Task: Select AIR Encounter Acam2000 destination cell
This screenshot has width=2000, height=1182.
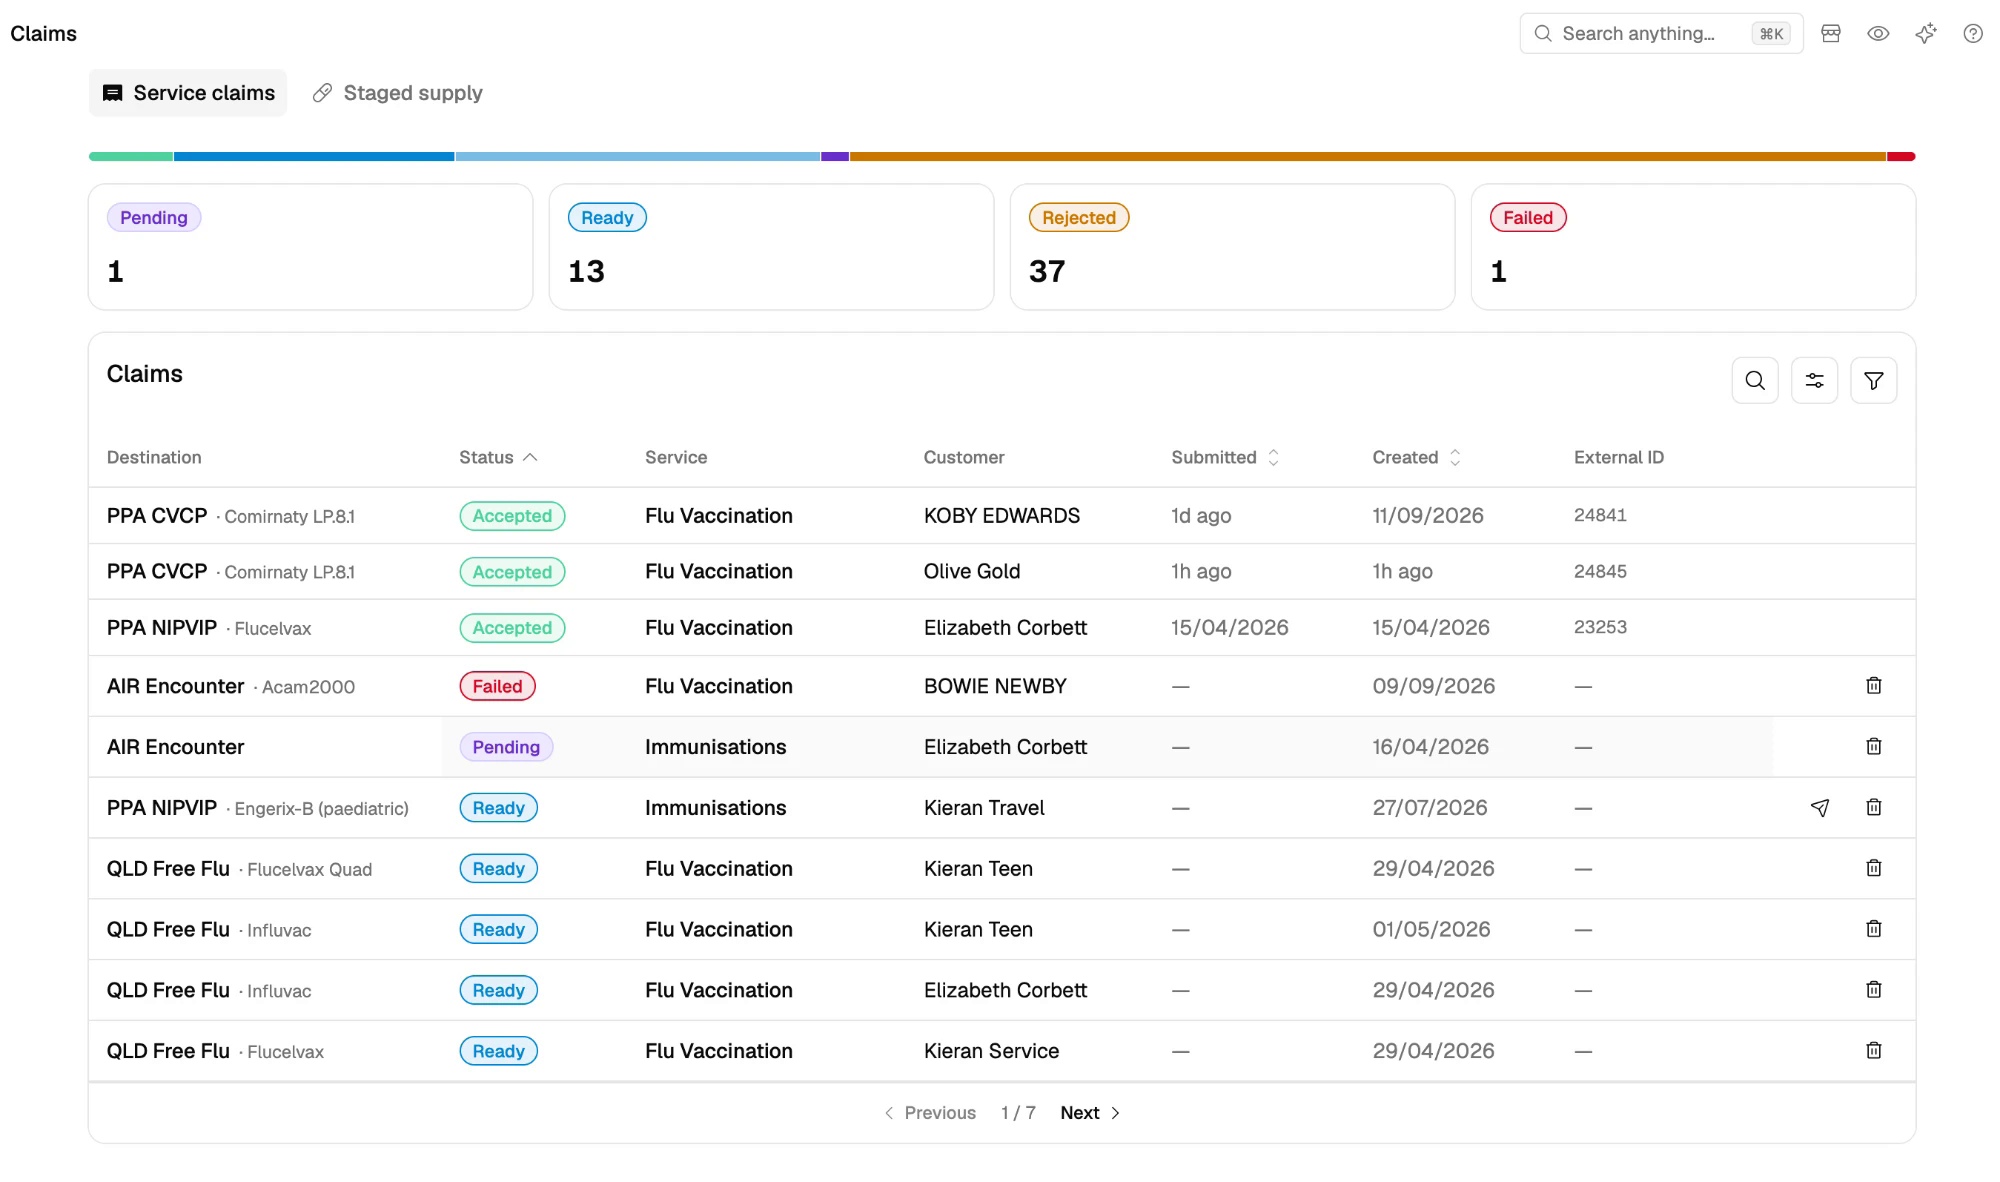Action: coord(231,686)
